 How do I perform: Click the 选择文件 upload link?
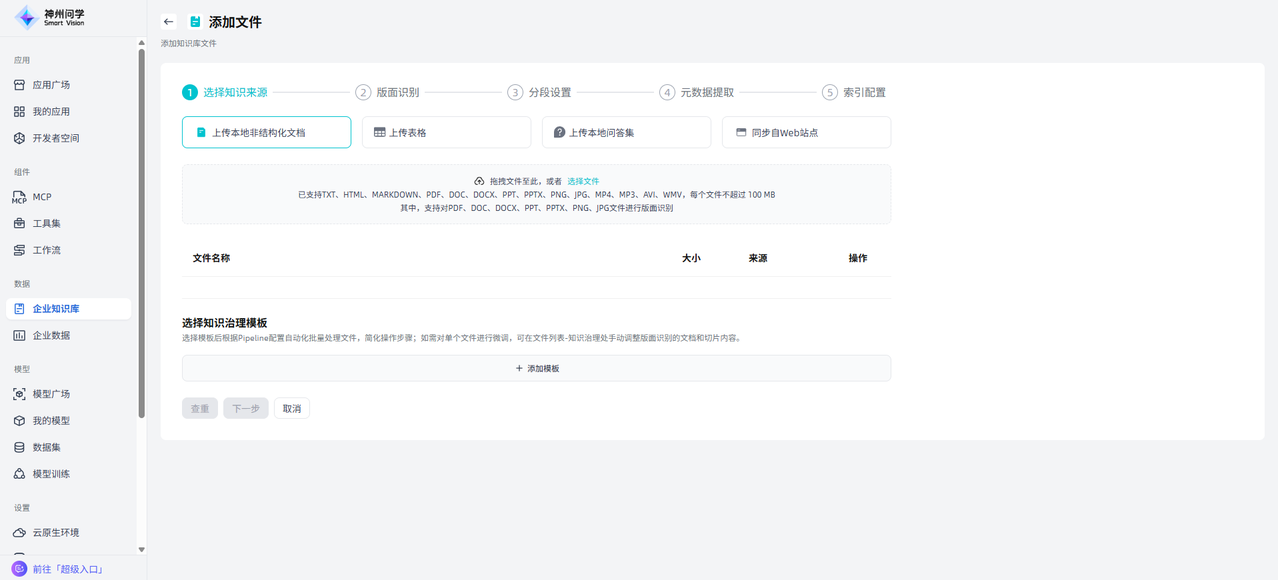[x=583, y=182]
